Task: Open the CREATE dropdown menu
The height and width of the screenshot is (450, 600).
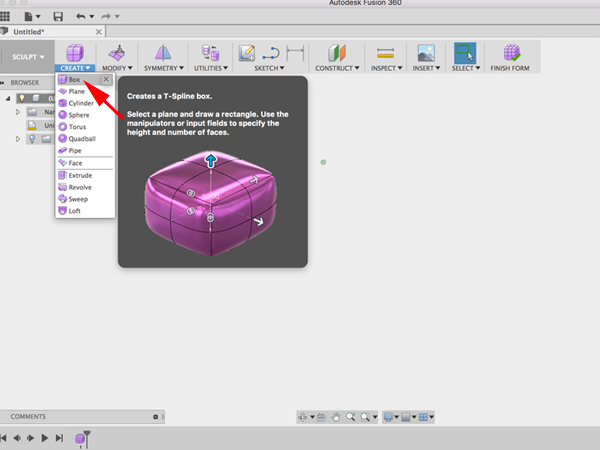Action: click(x=75, y=68)
